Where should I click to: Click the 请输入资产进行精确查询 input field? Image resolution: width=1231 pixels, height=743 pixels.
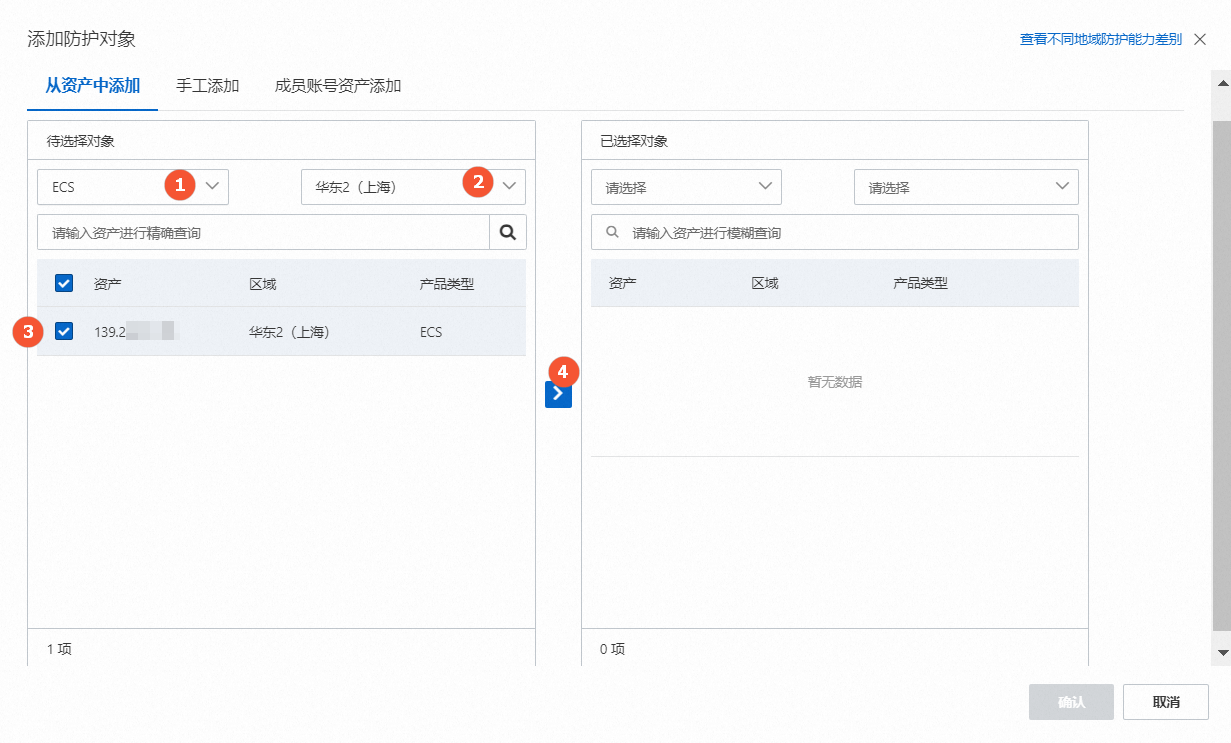coord(263,232)
